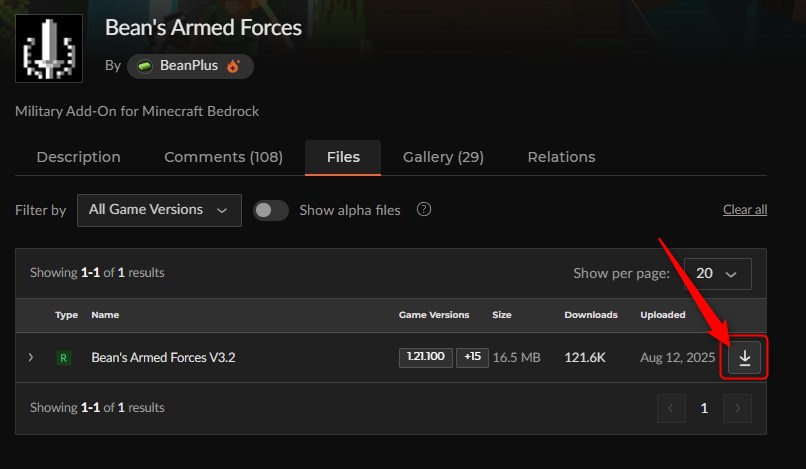Toggle Show alpha files switch
806x469 pixels.
coord(271,210)
